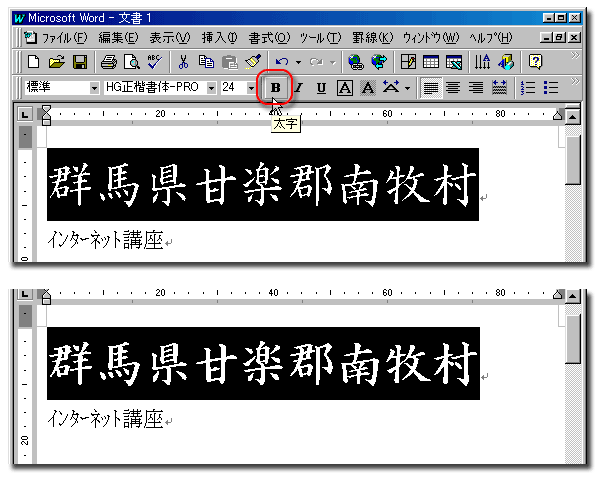Viewport: 600px width, 488px height.
Task: Click scroll-up arrow in lower window
Action: click(x=572, y=296)
